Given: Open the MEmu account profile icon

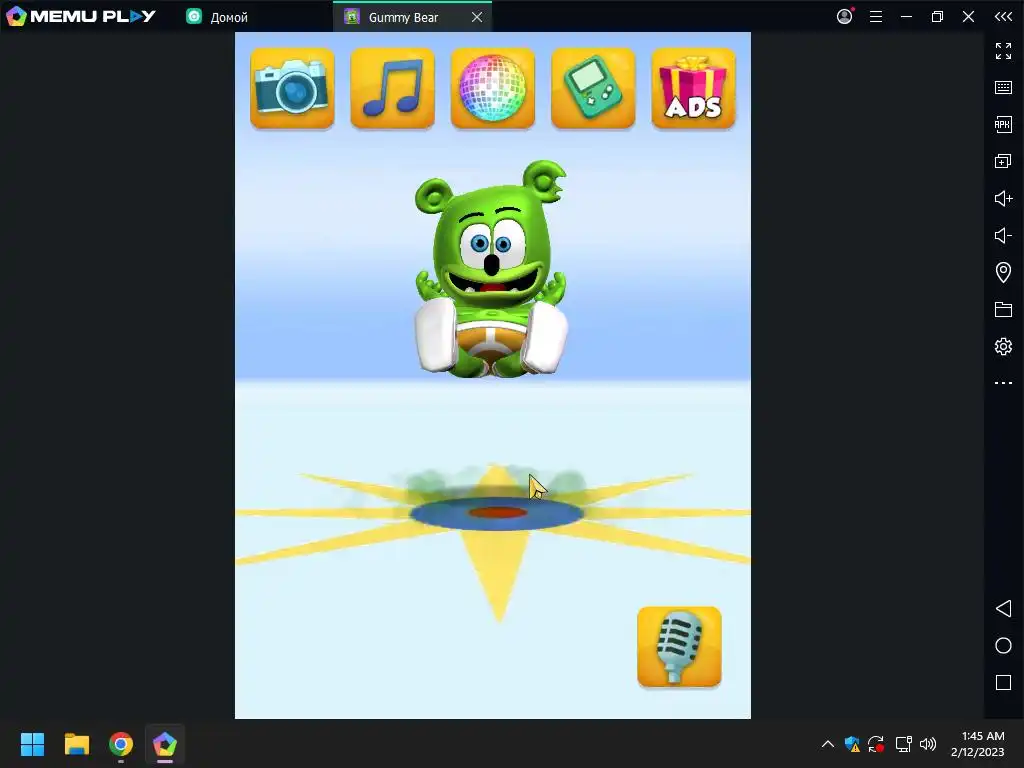Looking at the screenshot, I should pos(844,16).
